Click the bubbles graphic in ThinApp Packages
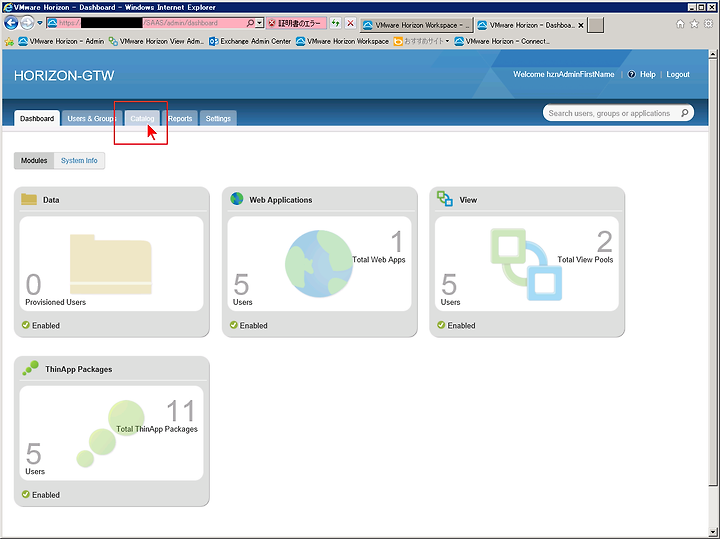The height and width of the screenshot is (539, 720). (110, 434)
